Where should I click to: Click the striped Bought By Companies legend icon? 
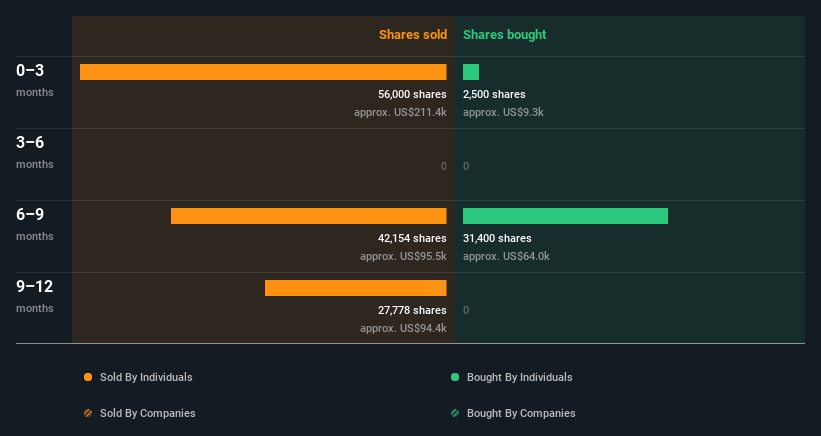tap(455, 413)
